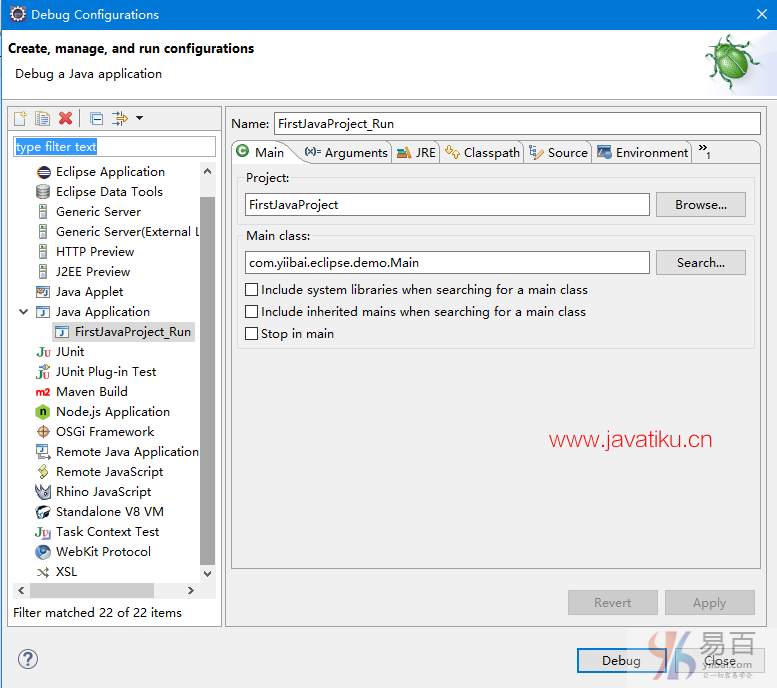
Task: Collapse the Java Application tree node
Action: 23,312
